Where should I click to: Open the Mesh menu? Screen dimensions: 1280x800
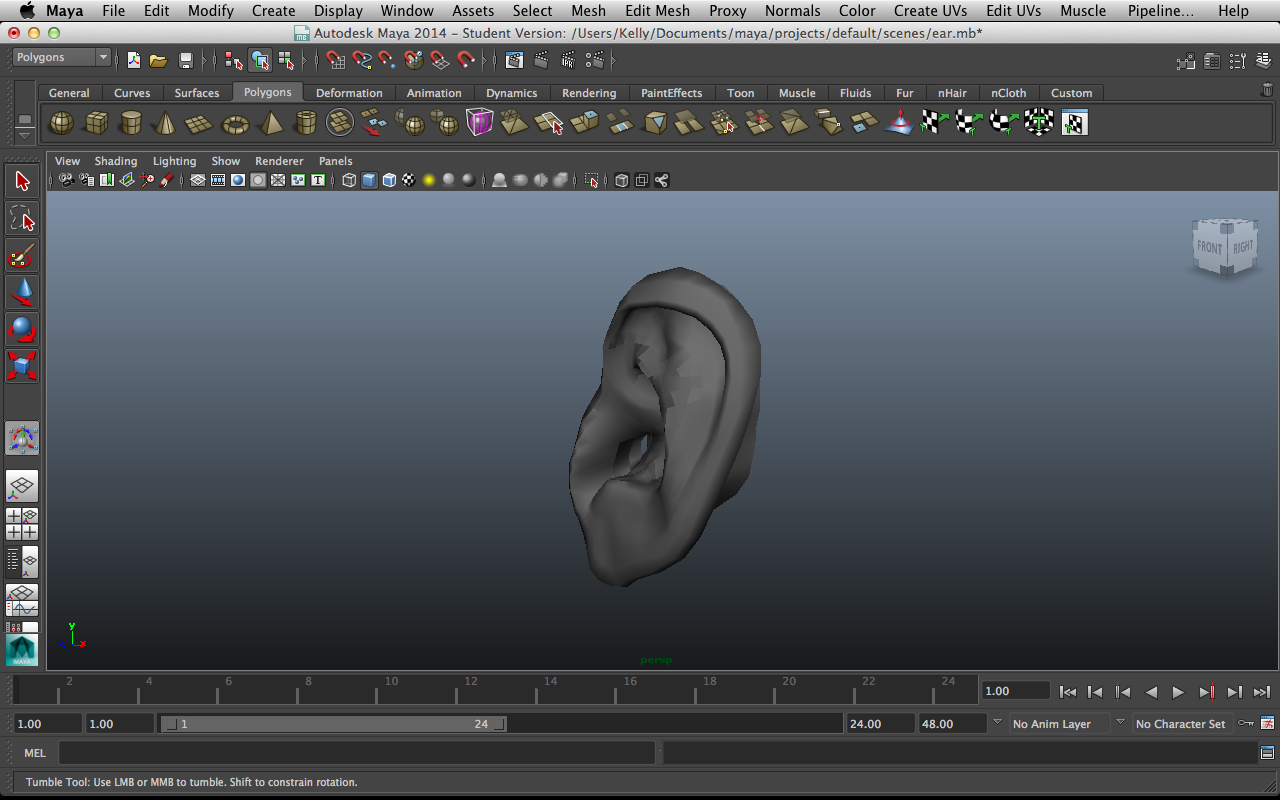(x=588, y=10)
